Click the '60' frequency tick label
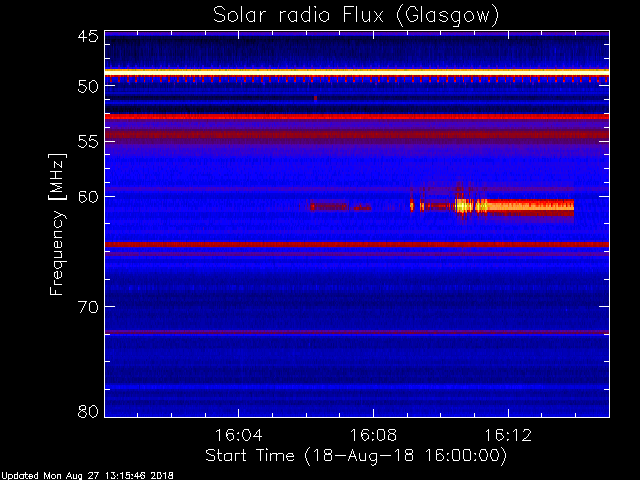This screenshot has width=640, height=480. pyautogui.click(x=88, y=197)
